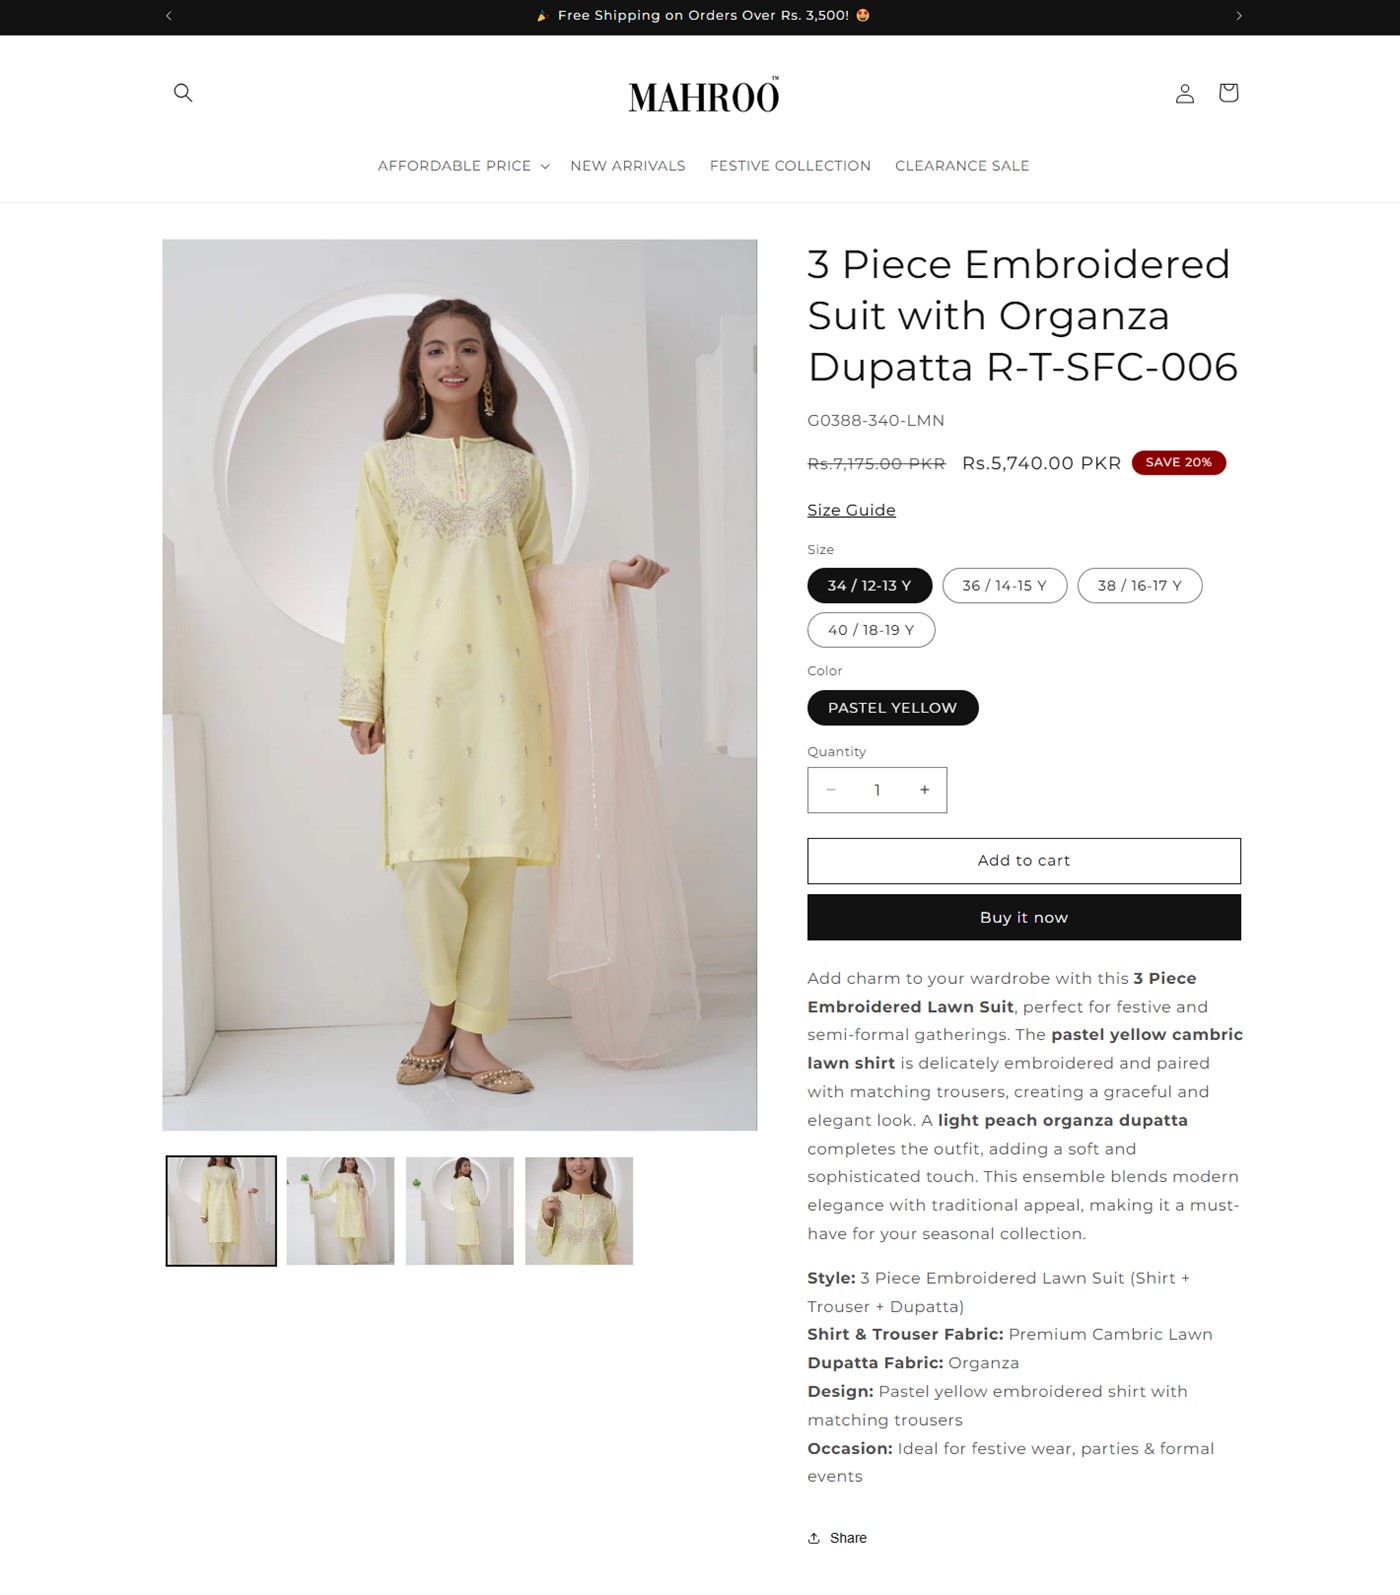This screenshot has height=1595, width=1400.
Task: Open the account login icon
Action: [x=1185, y=93]
